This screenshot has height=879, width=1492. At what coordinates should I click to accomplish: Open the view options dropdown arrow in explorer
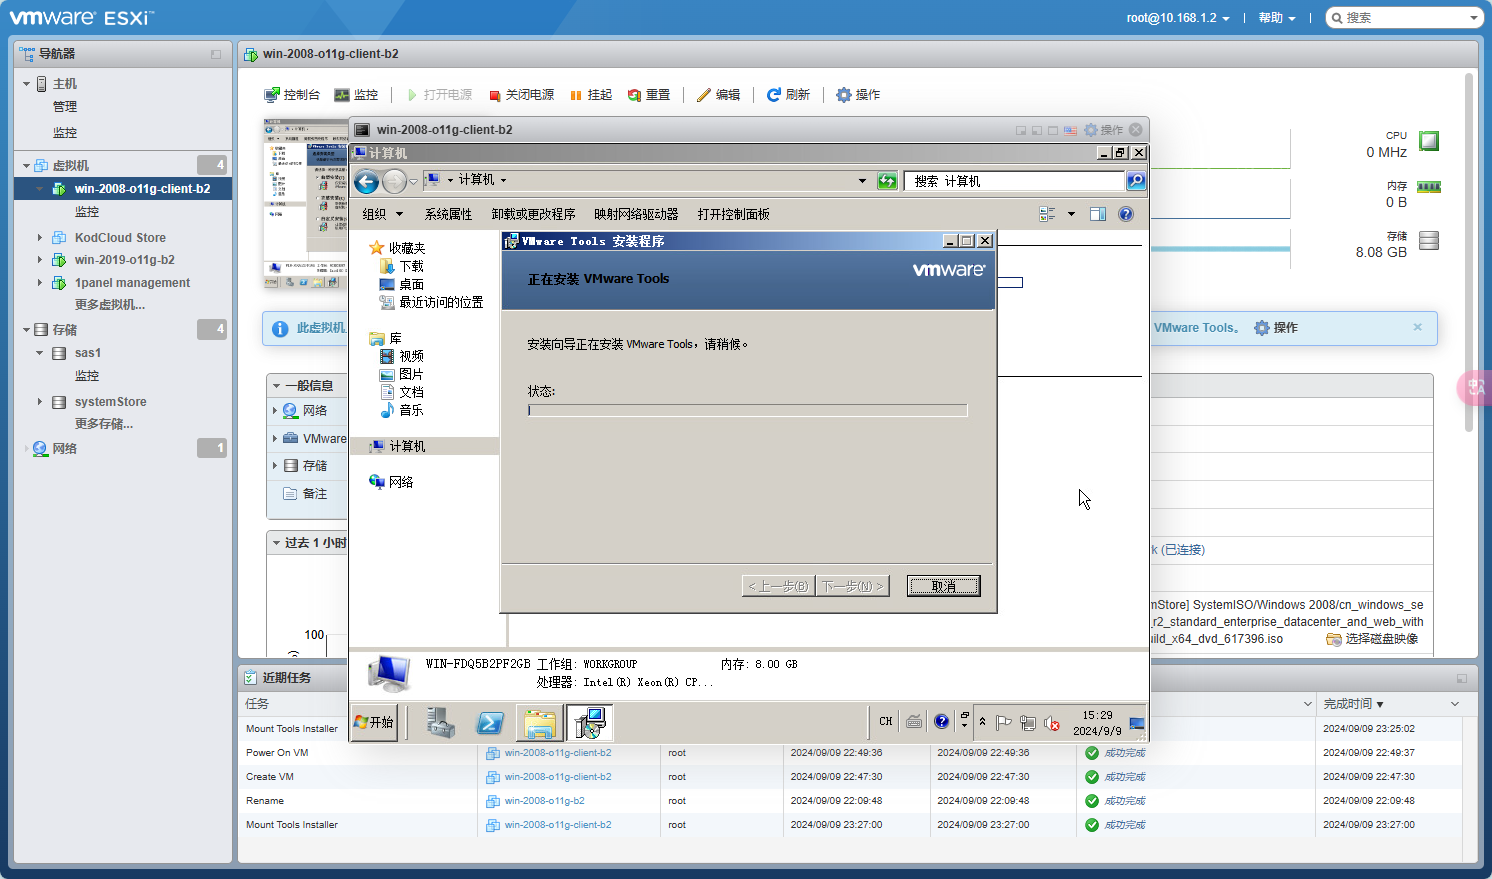pyautogui.click(x=1071, y=214)
